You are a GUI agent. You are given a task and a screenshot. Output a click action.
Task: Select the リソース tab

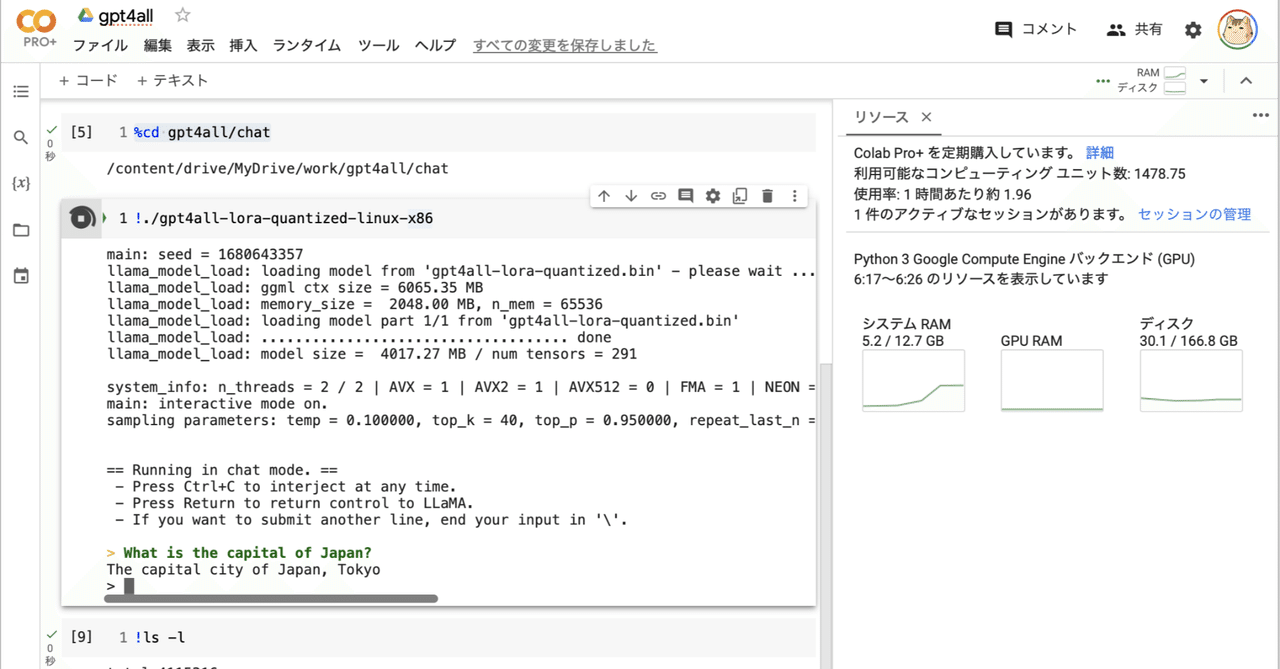881,117
